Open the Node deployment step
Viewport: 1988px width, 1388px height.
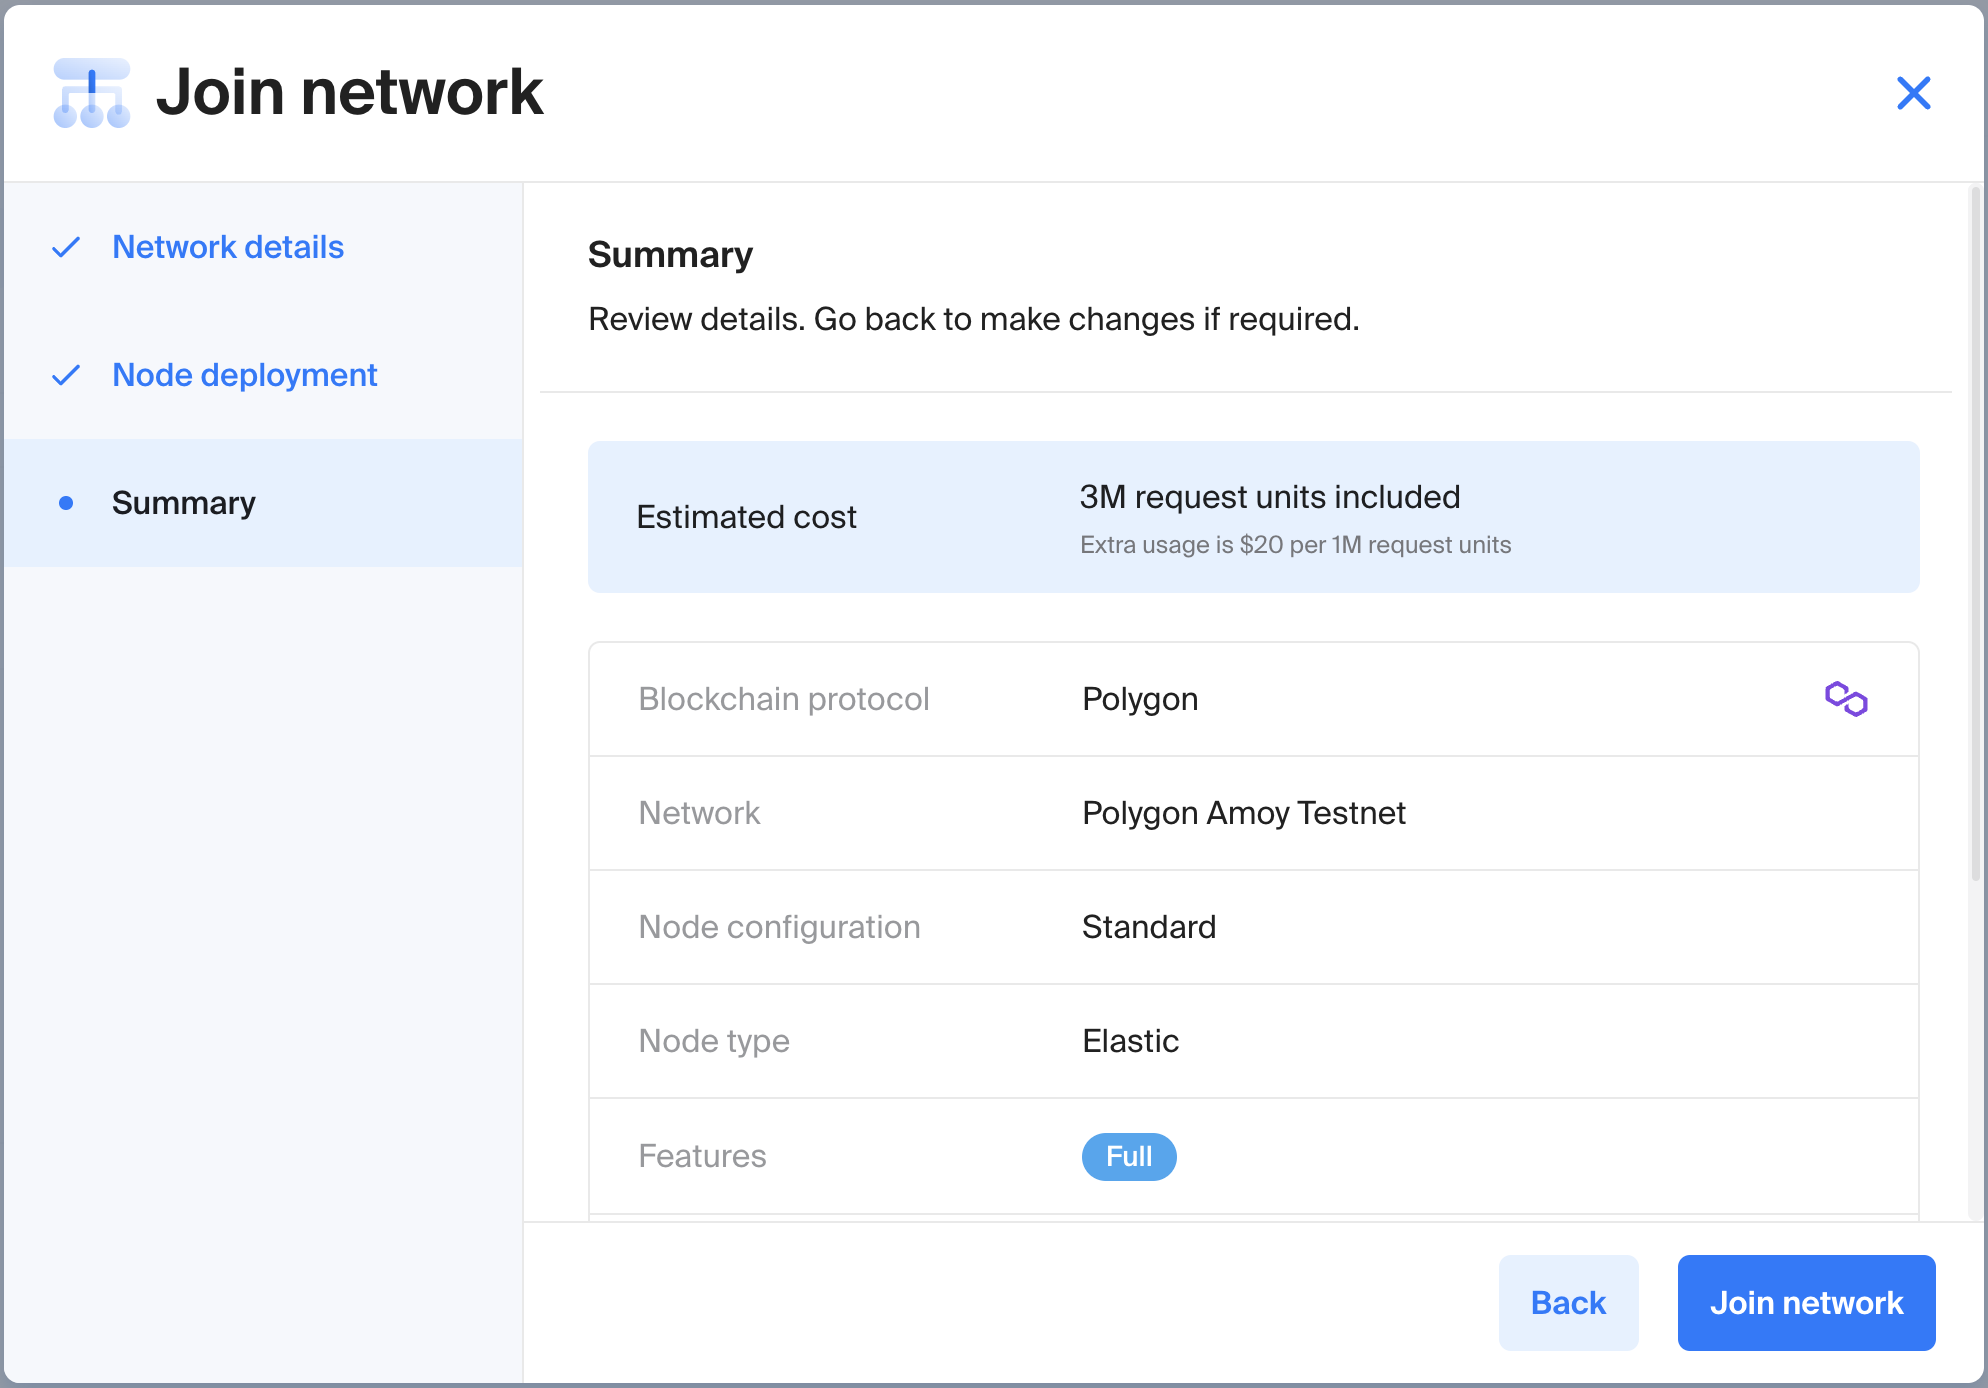point(244,375)
